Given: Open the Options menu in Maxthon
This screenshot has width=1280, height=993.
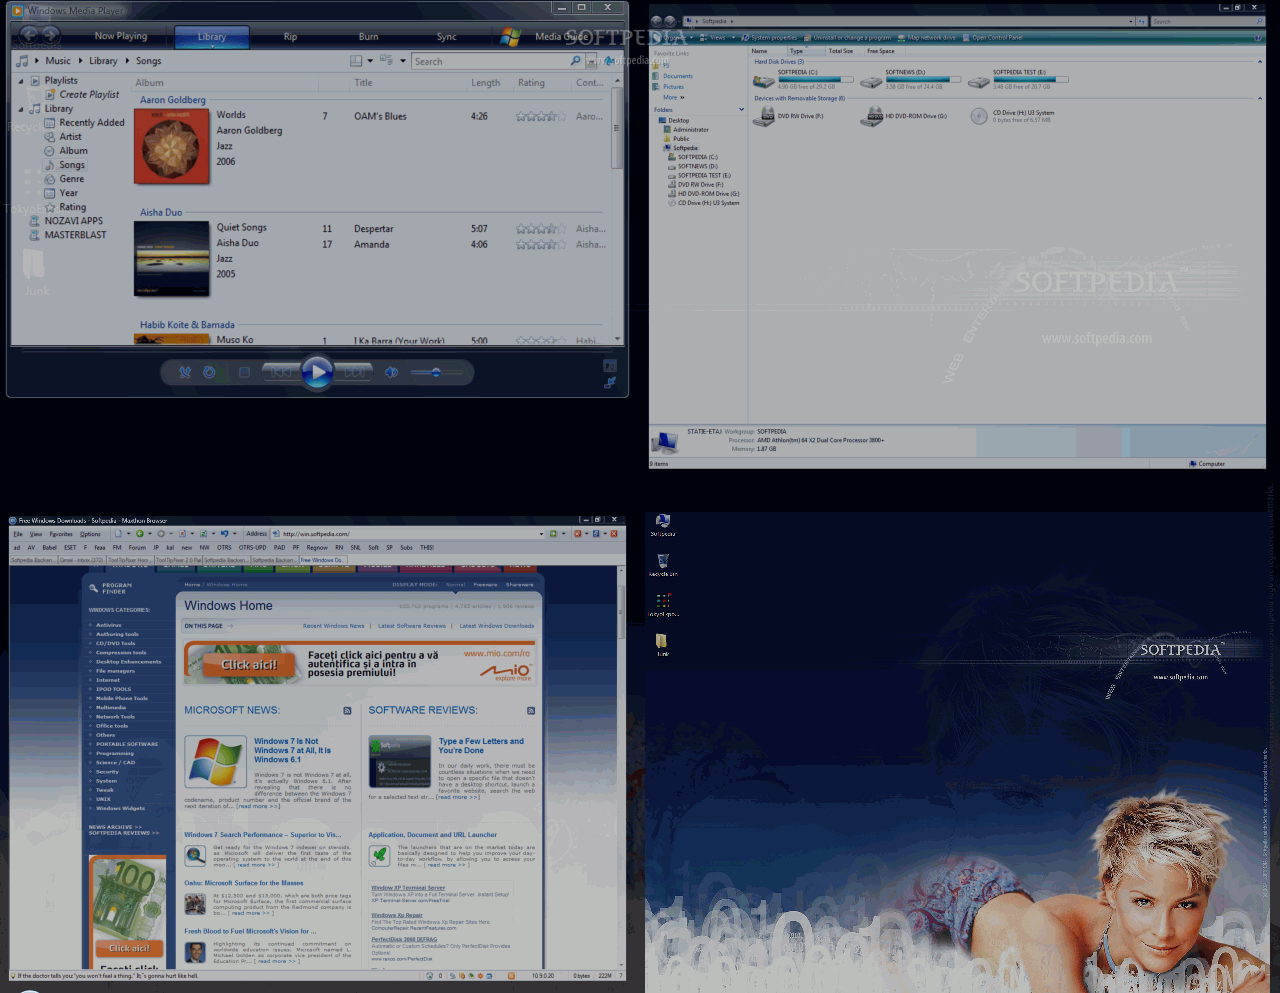Looking at the screenshot, I should [x=90, y=534].
